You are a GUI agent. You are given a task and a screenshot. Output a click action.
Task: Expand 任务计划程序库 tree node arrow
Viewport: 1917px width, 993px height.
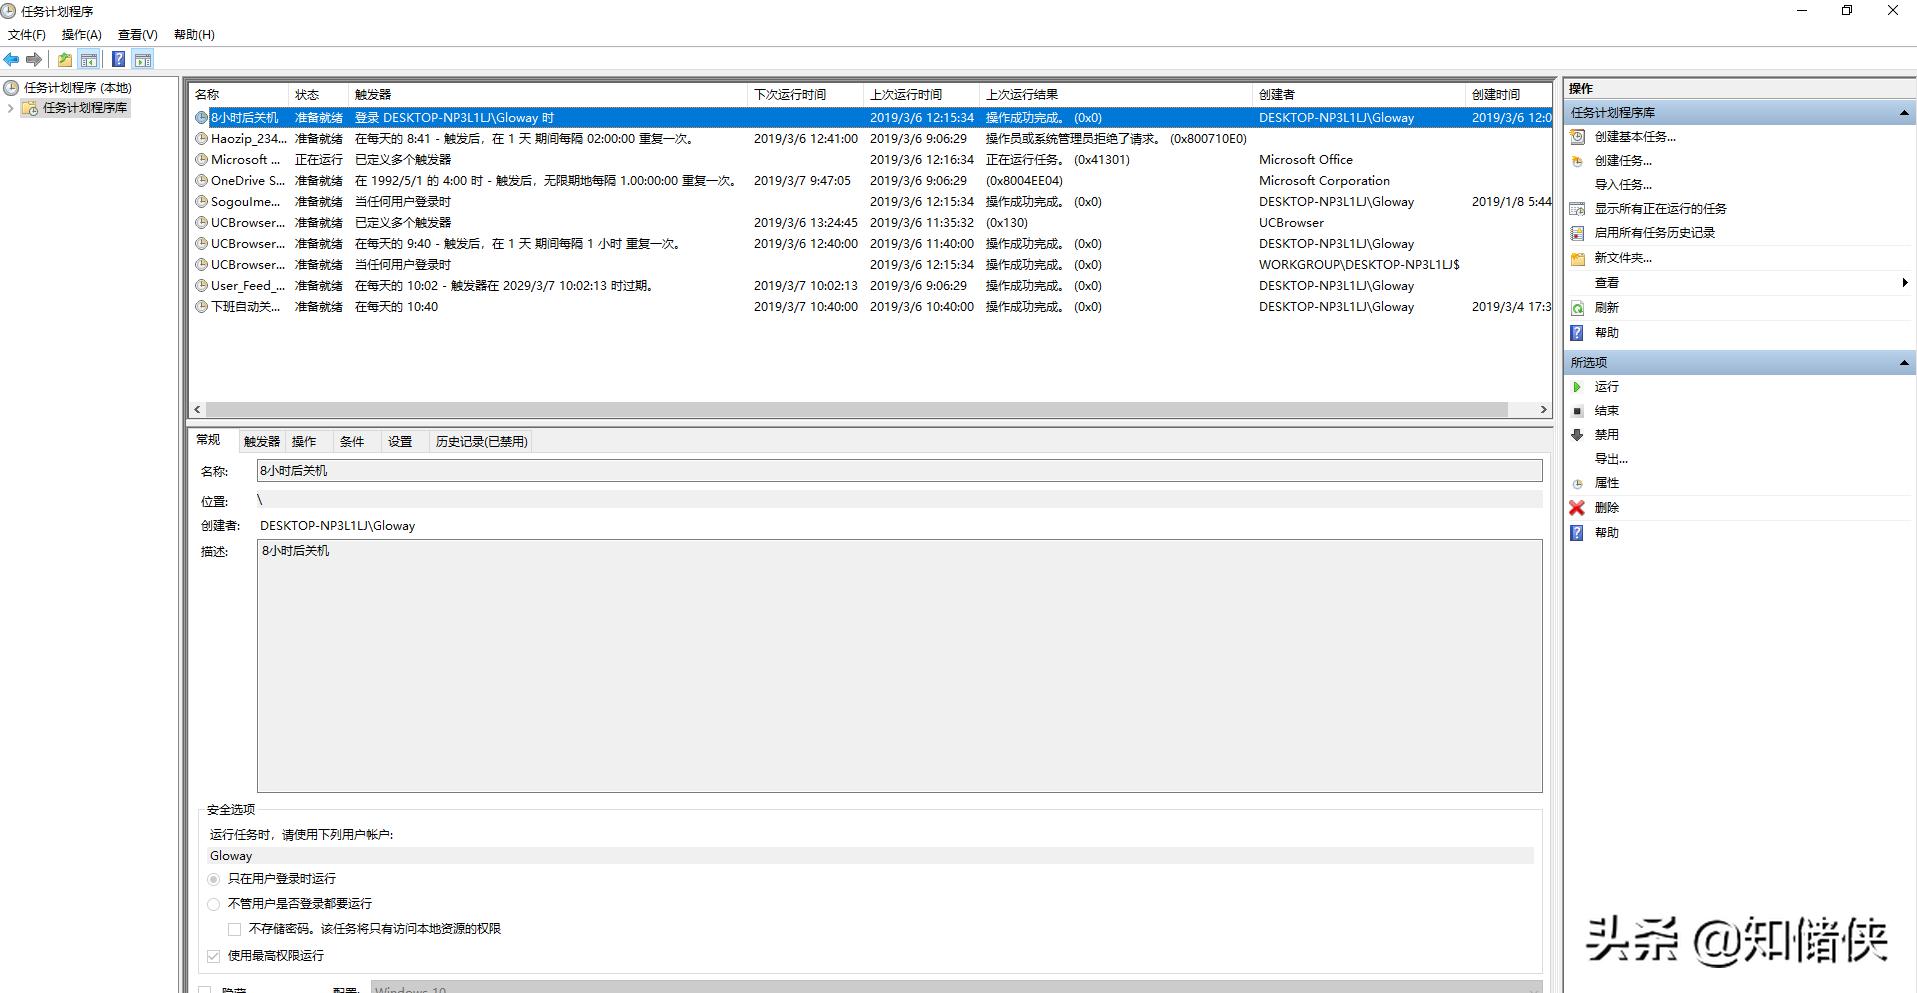coord(11,108)
